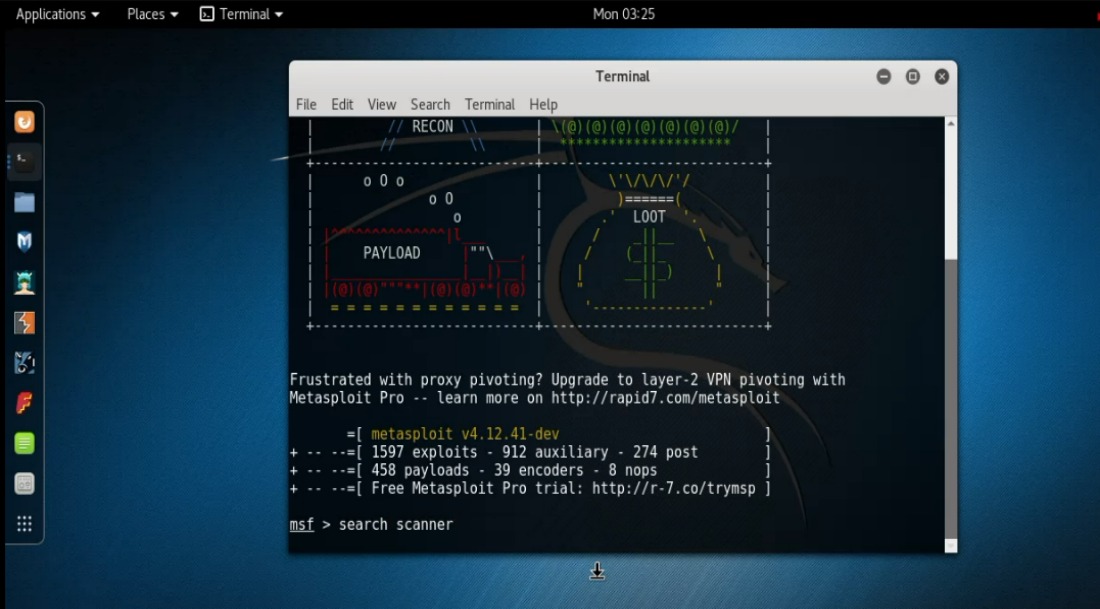Minimize the Terminal window

(x=884, y=76)
